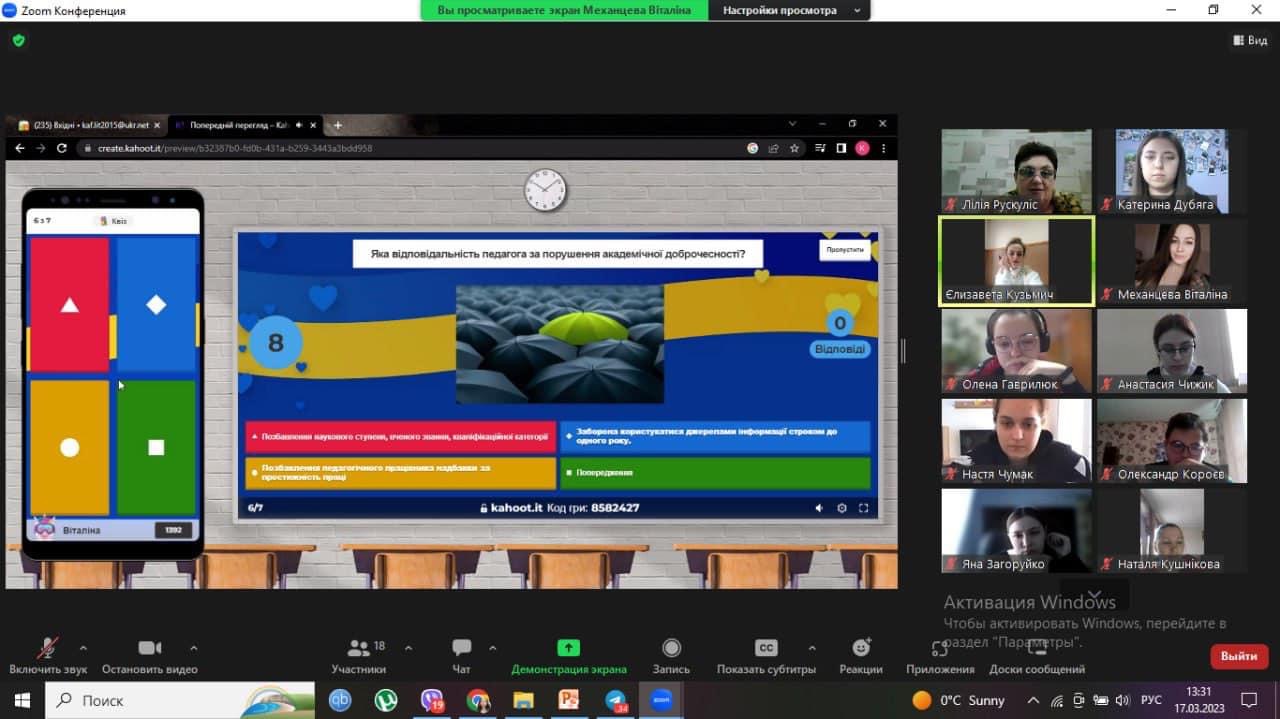
Task: Open browser profile avatar K
Action: click(862, 148)
